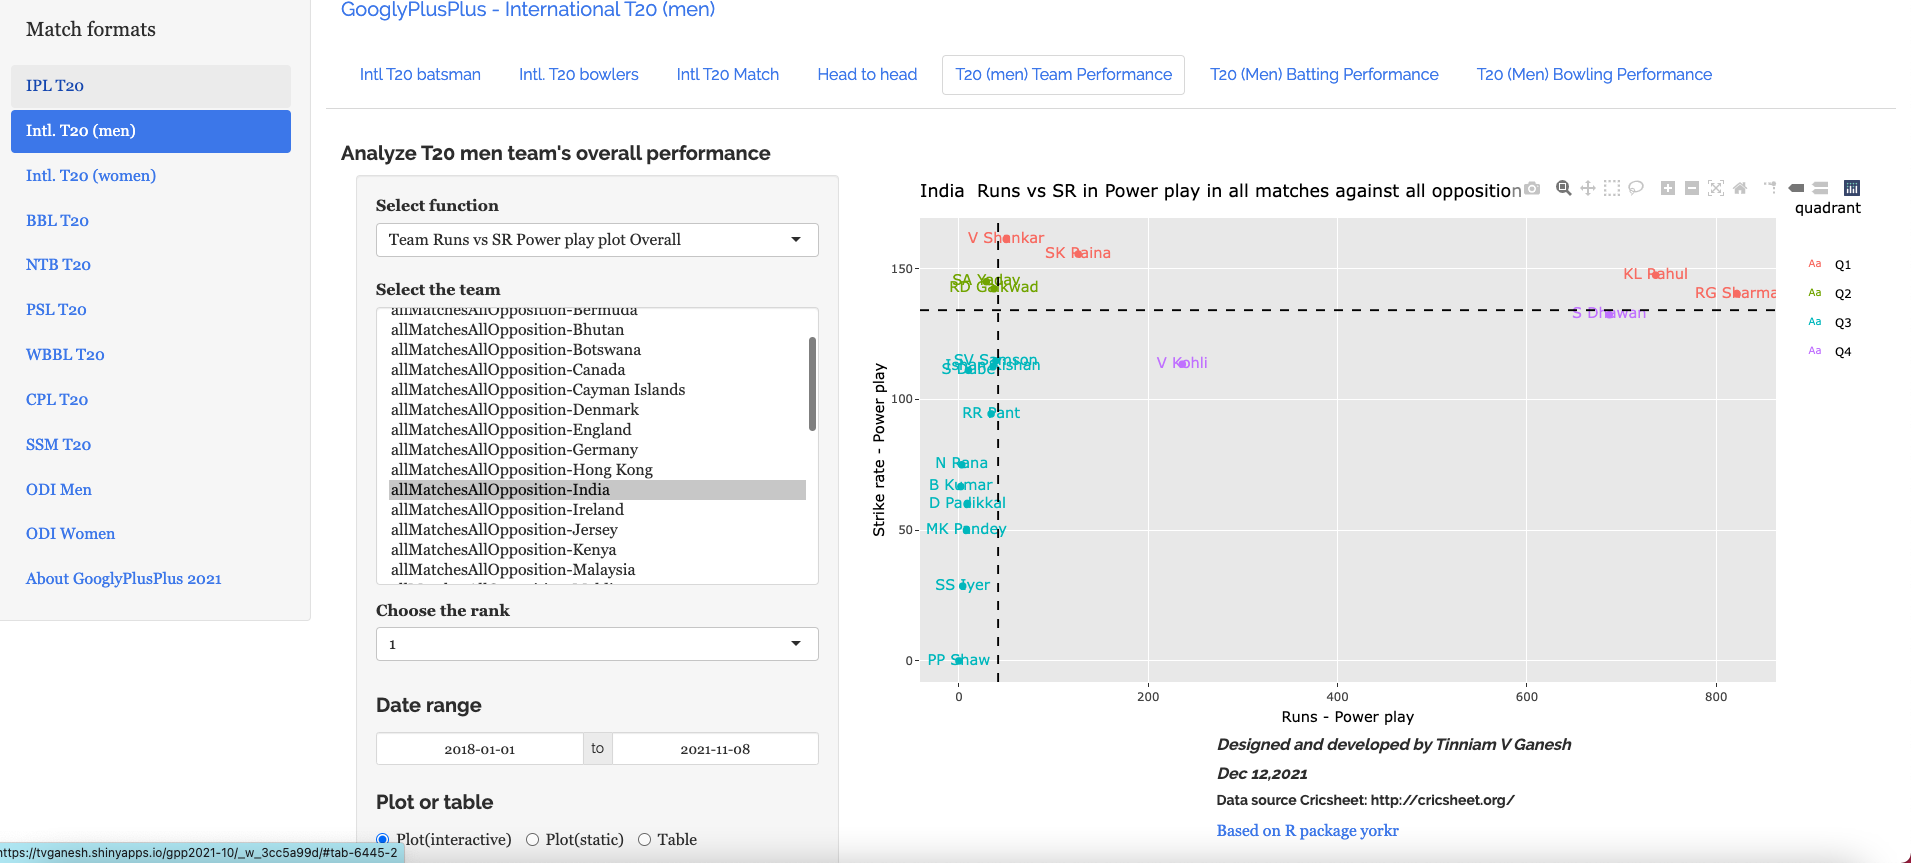
Task: Activate the Pan tool in chart toolbar
Action: pyautogui.click(x=1588, y=188)
